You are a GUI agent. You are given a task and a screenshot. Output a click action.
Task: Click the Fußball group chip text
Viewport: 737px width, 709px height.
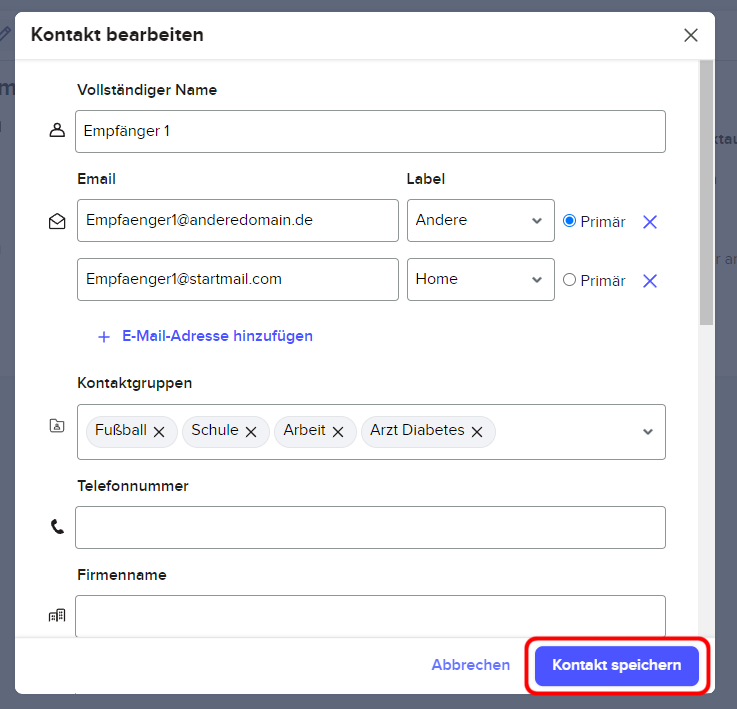click(x=121, y=430)
